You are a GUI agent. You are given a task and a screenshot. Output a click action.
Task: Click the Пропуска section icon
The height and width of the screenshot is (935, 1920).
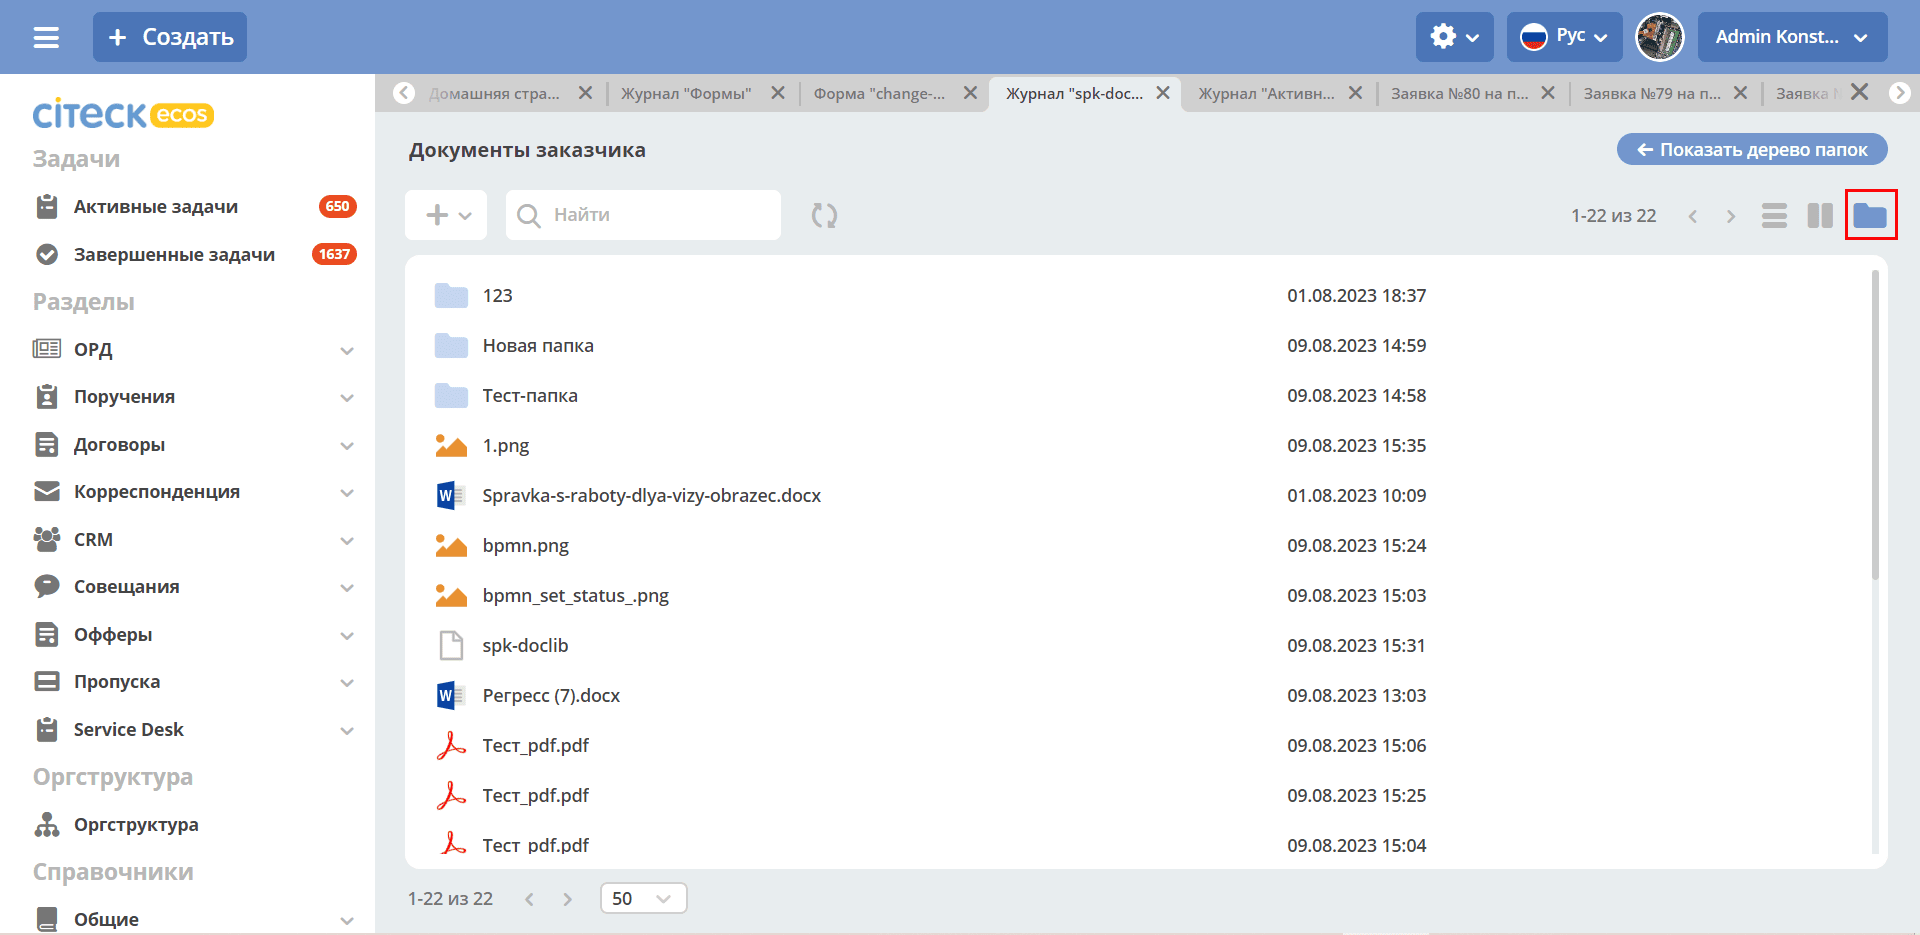(47, 682)
